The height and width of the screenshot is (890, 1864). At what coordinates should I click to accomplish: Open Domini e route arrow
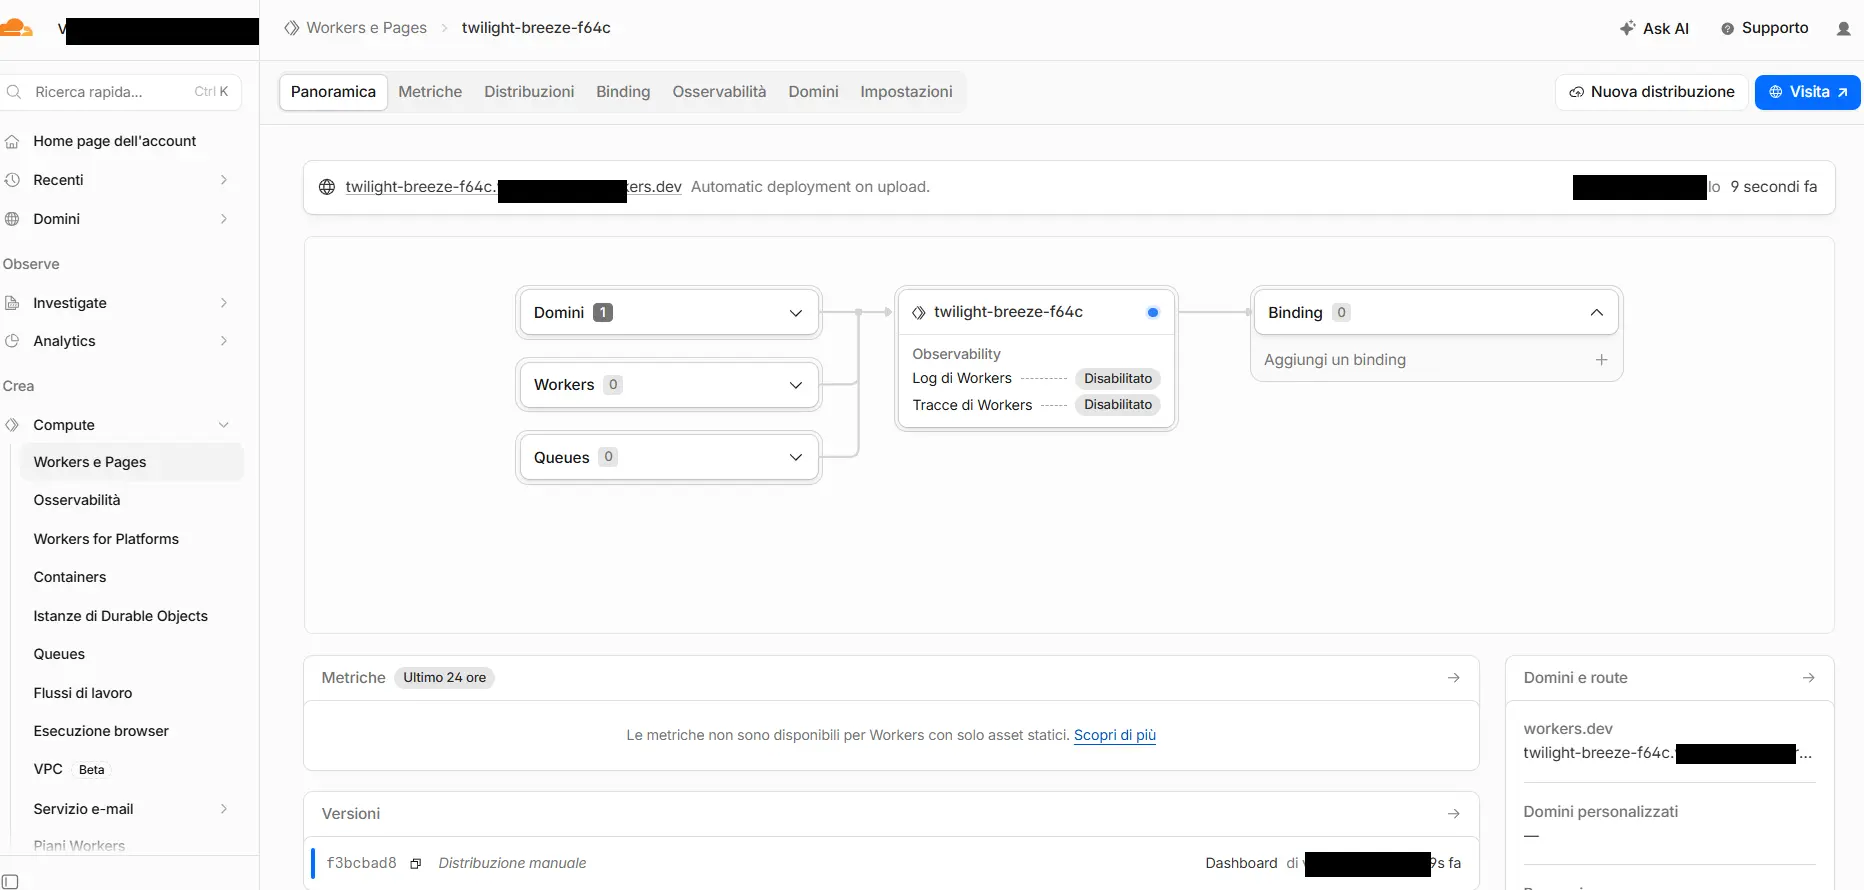pyautogui.click(x=1809, y=678)
